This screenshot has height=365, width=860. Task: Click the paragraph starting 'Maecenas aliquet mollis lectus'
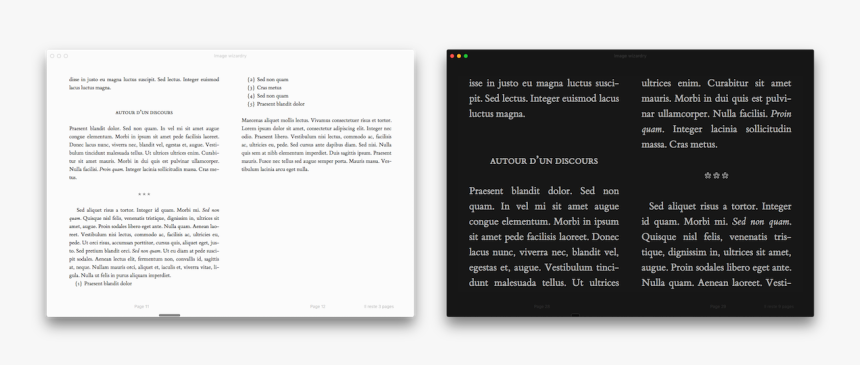click(x=316, y=145)
